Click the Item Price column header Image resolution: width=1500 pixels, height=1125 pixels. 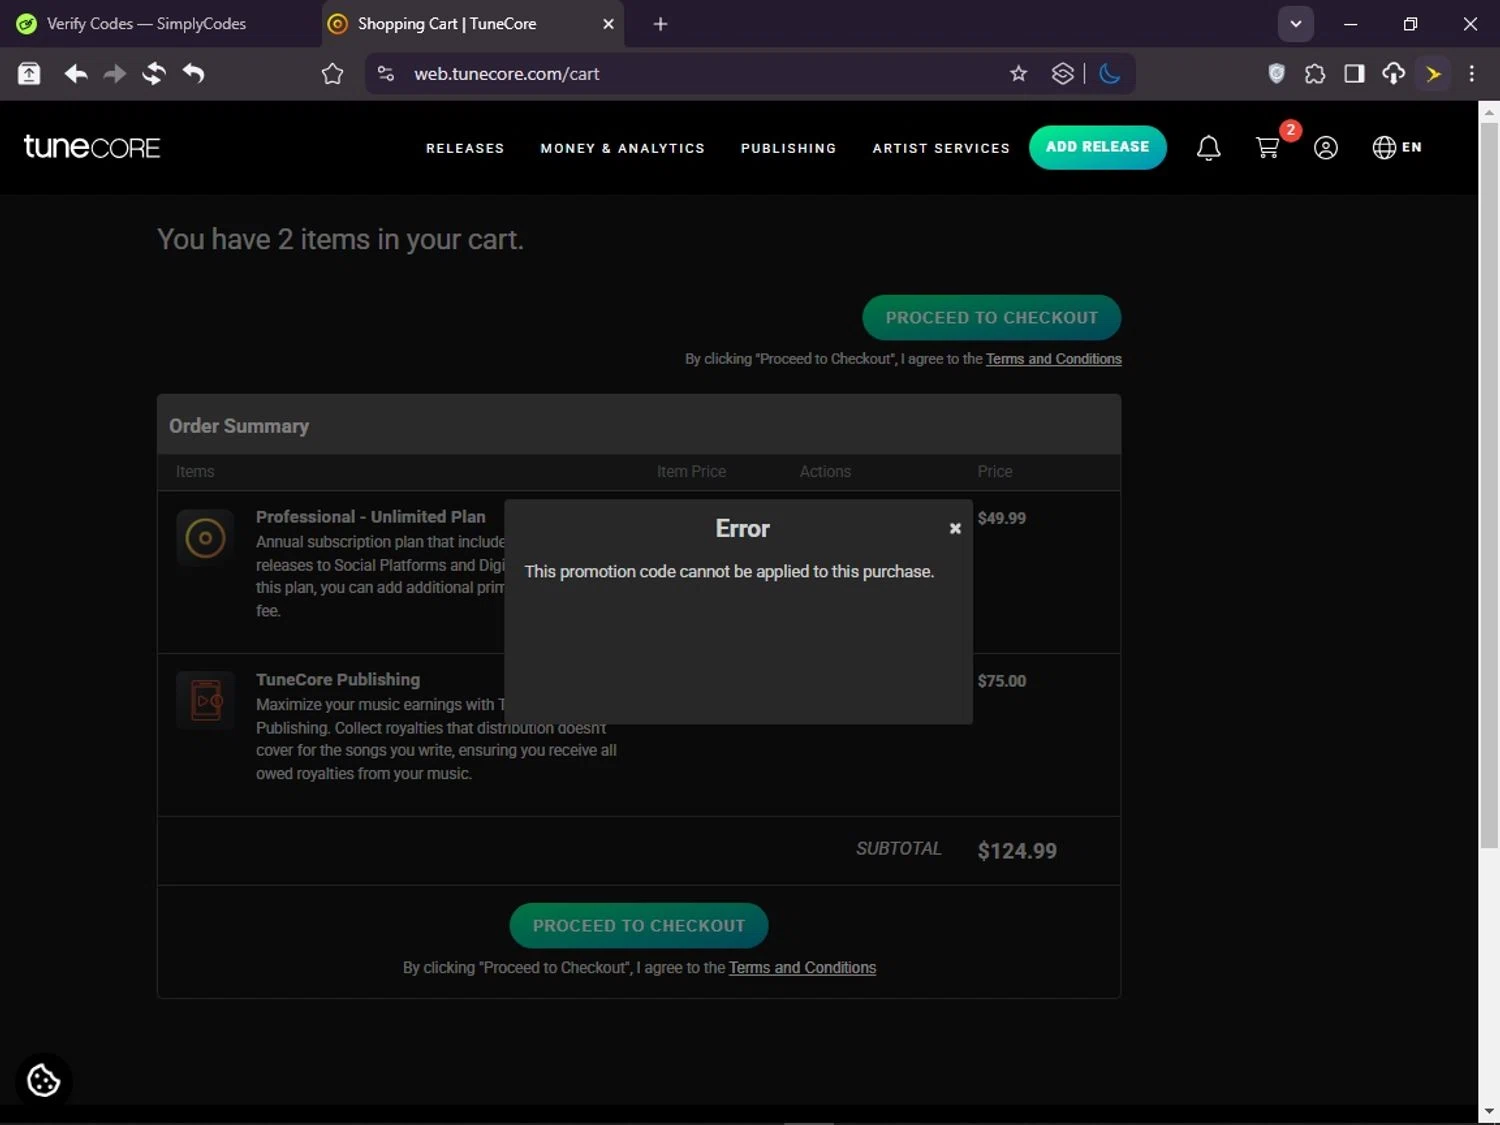(691, 472)
